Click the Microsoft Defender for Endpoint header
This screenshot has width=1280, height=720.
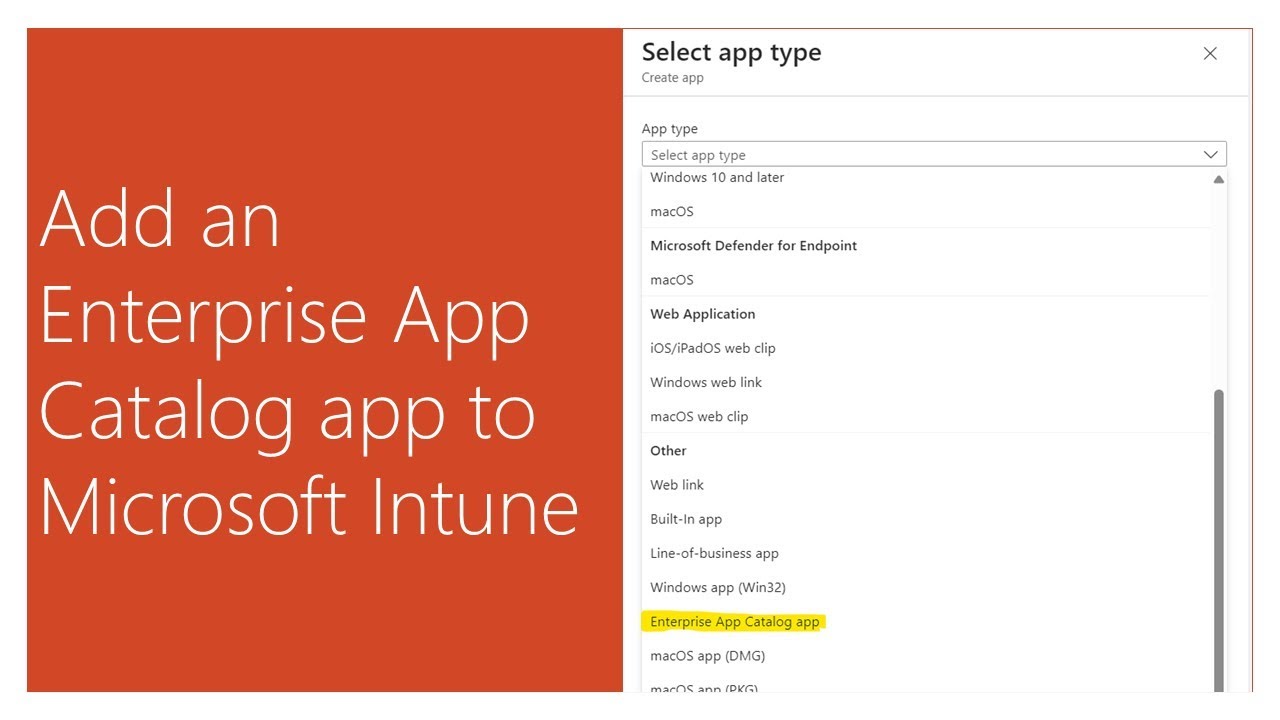754,246
